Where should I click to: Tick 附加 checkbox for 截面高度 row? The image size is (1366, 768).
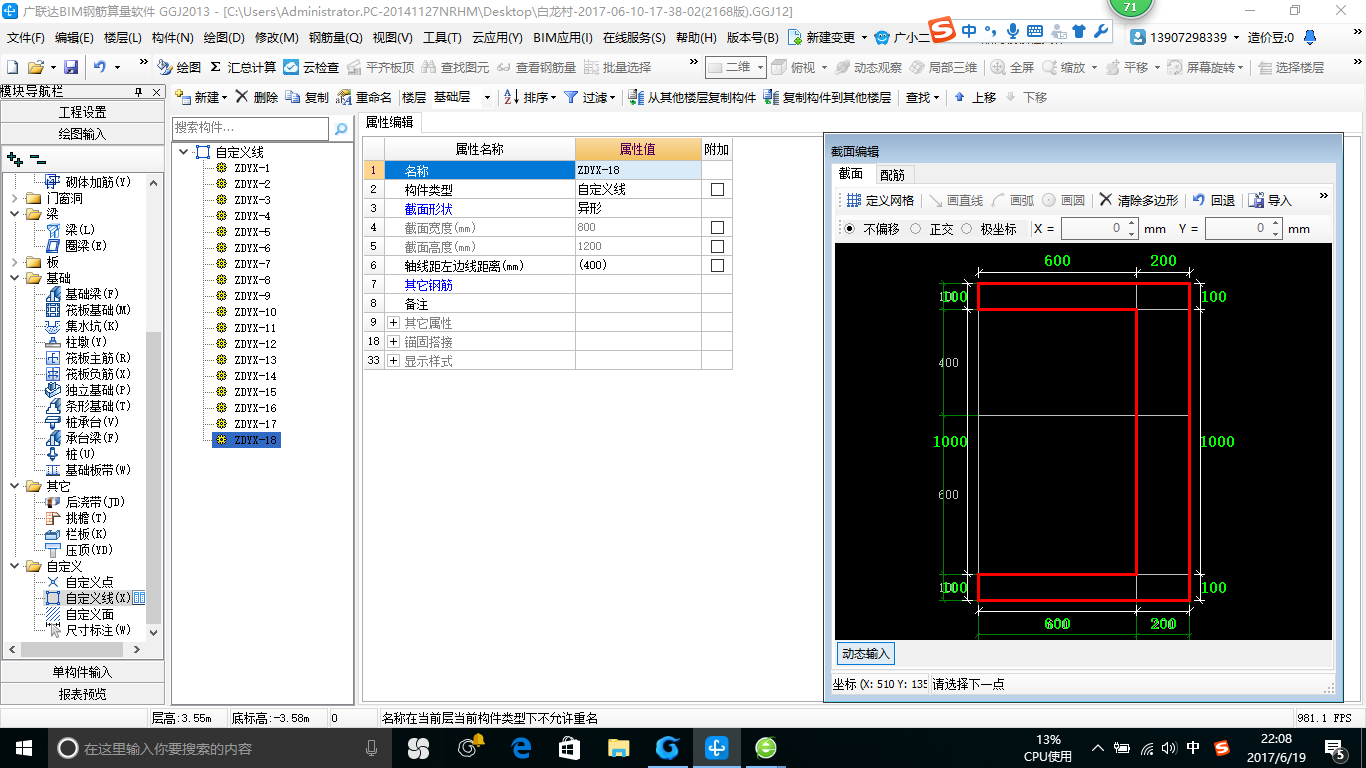point(717,247)
